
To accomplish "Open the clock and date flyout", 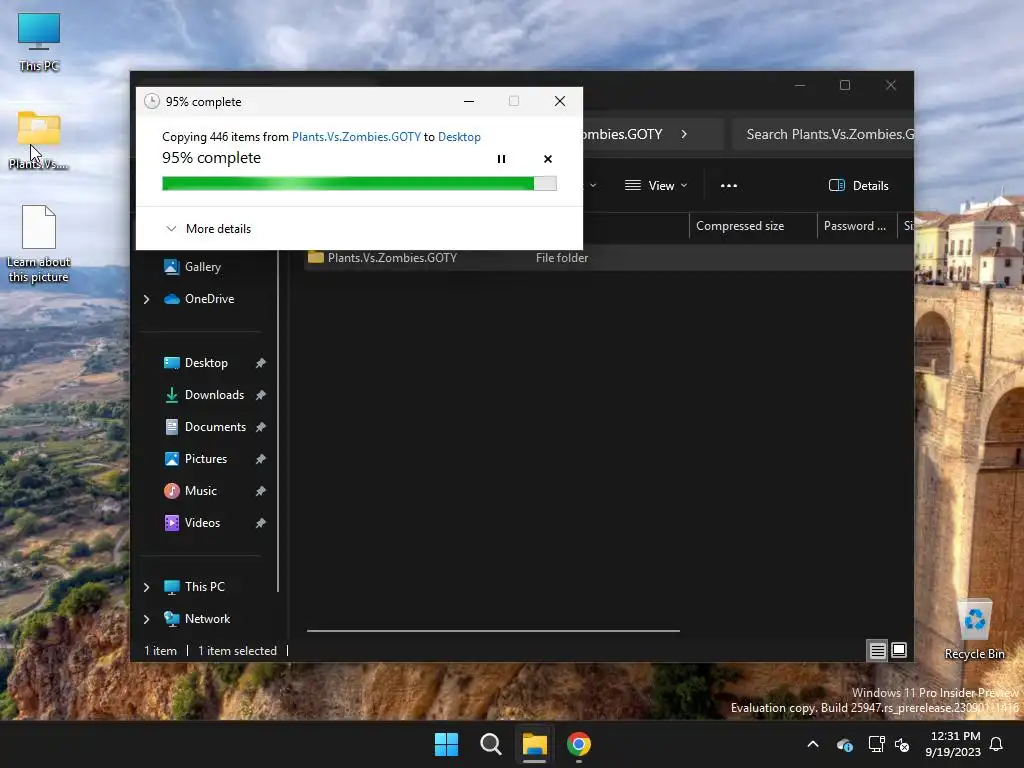I will pos(953,744).
